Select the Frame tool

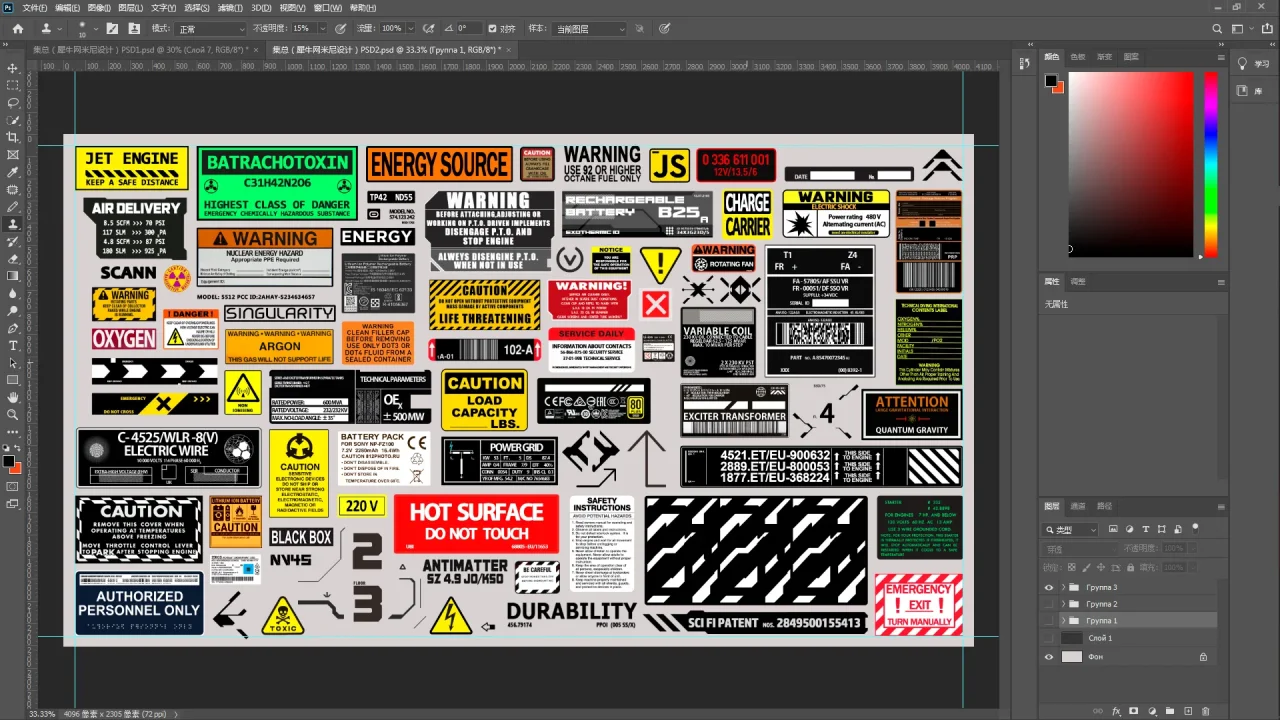pos(13,154)
